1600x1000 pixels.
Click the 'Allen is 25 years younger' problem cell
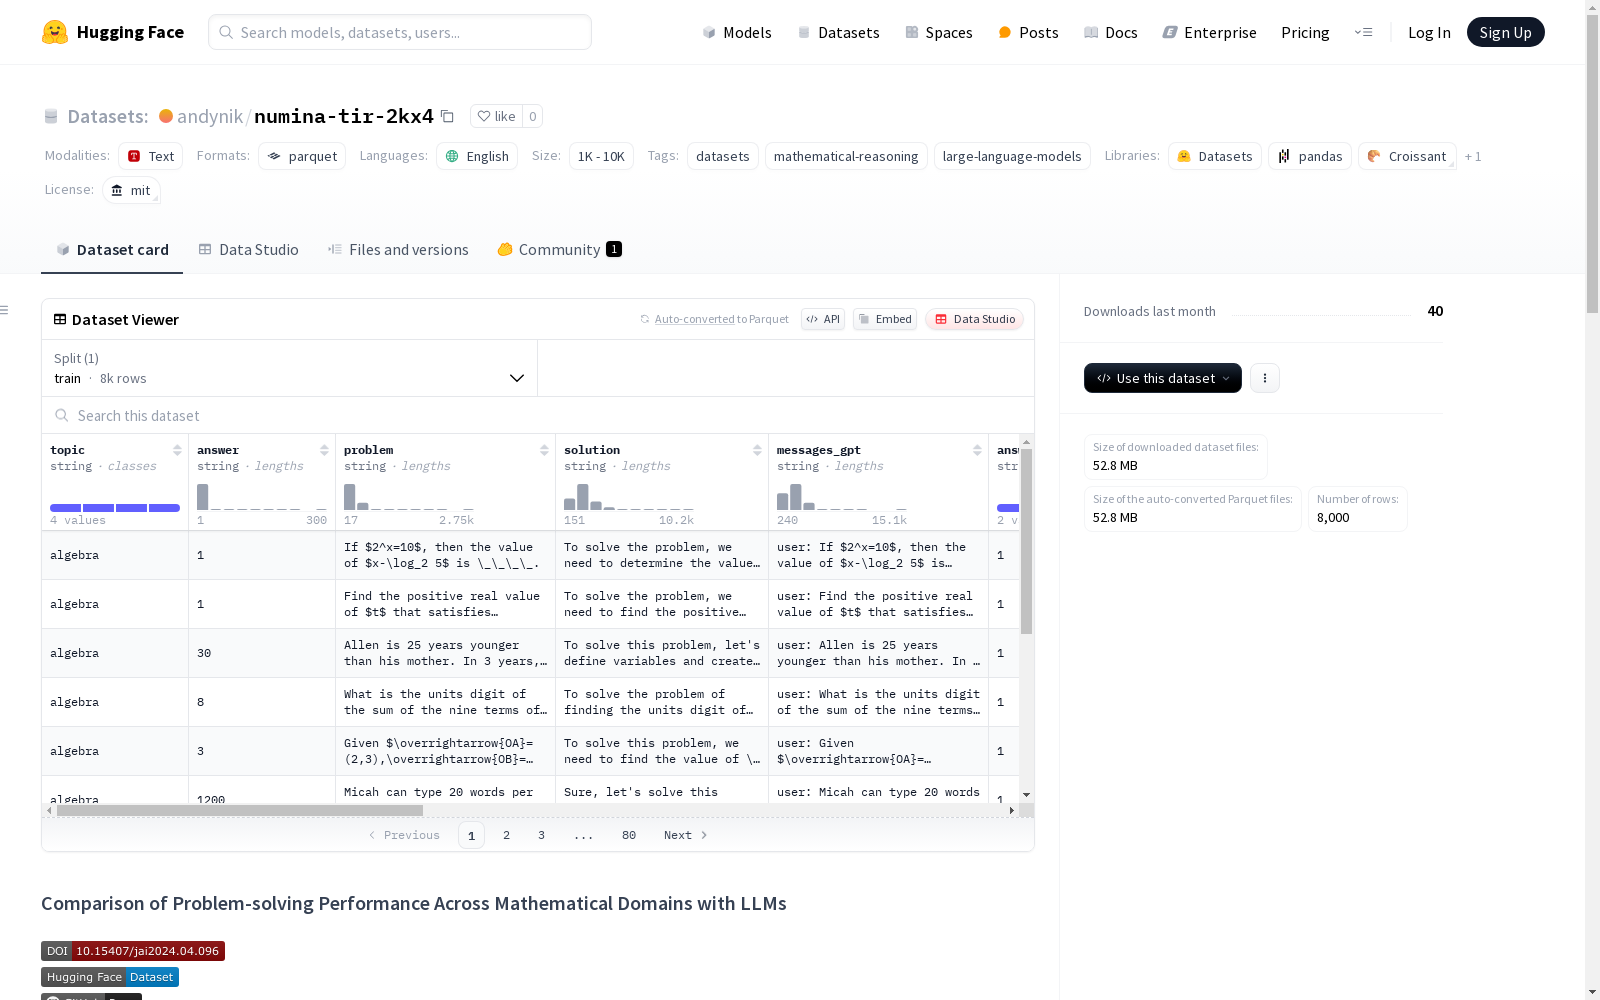click(445, 653)
